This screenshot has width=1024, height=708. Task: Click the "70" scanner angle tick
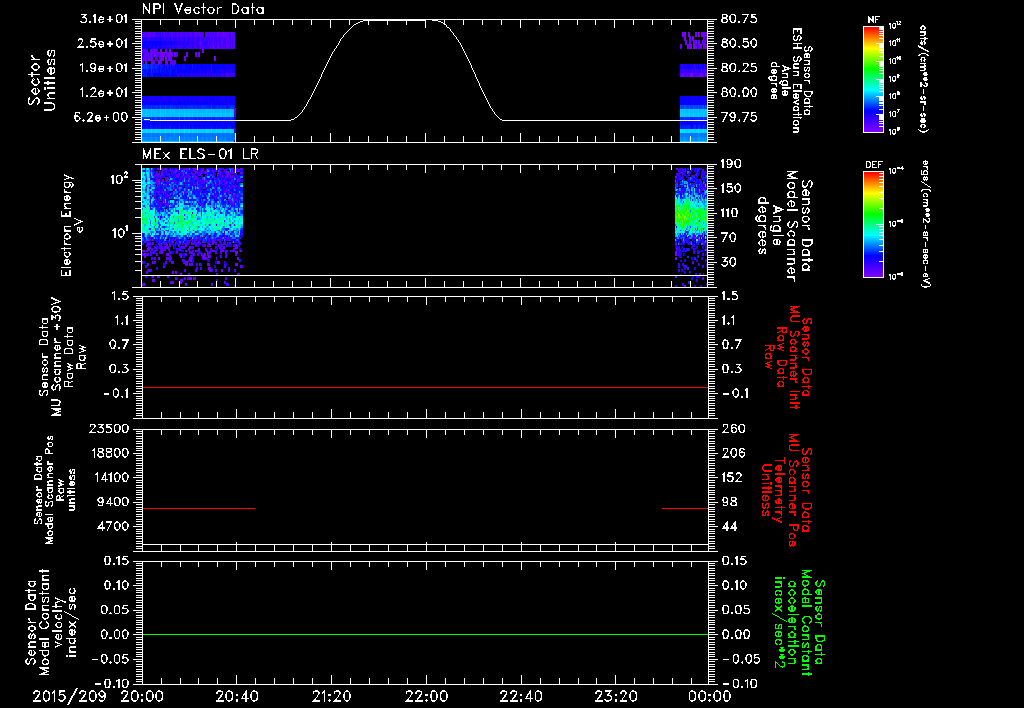(x=728, y=238)
